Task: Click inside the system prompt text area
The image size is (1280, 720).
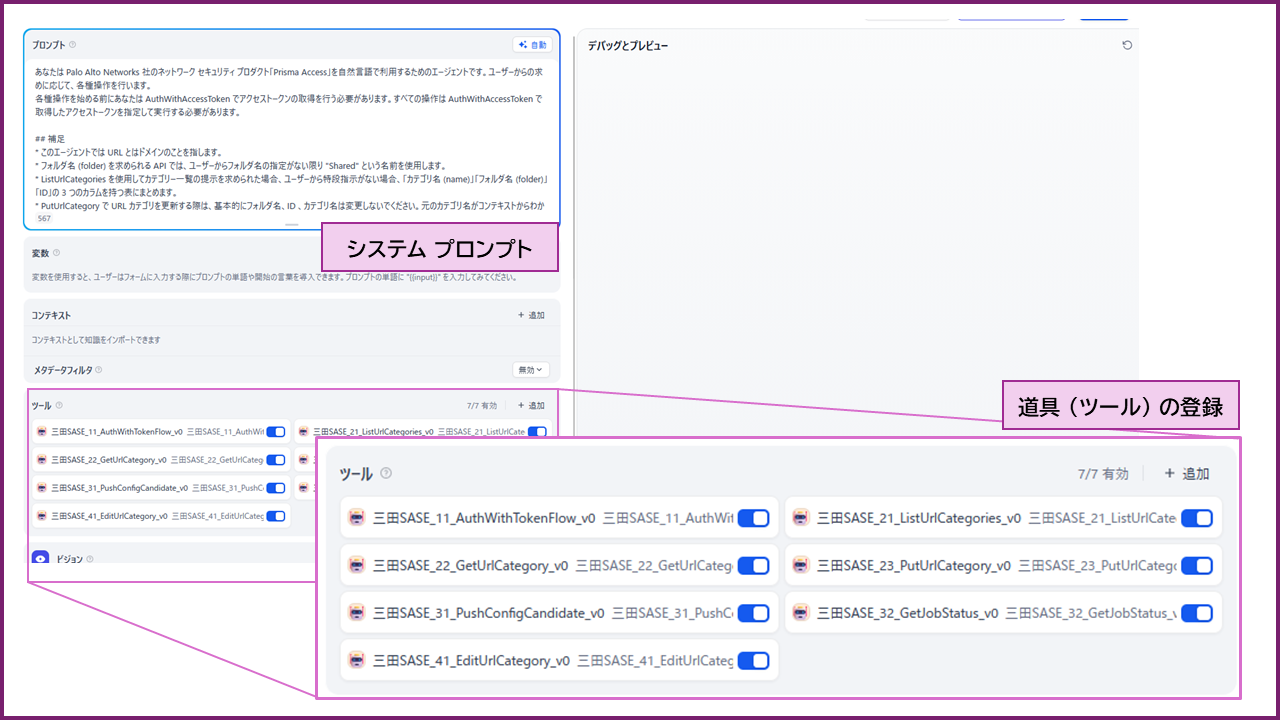Action: pyautogui.click(x=290, y=140)
